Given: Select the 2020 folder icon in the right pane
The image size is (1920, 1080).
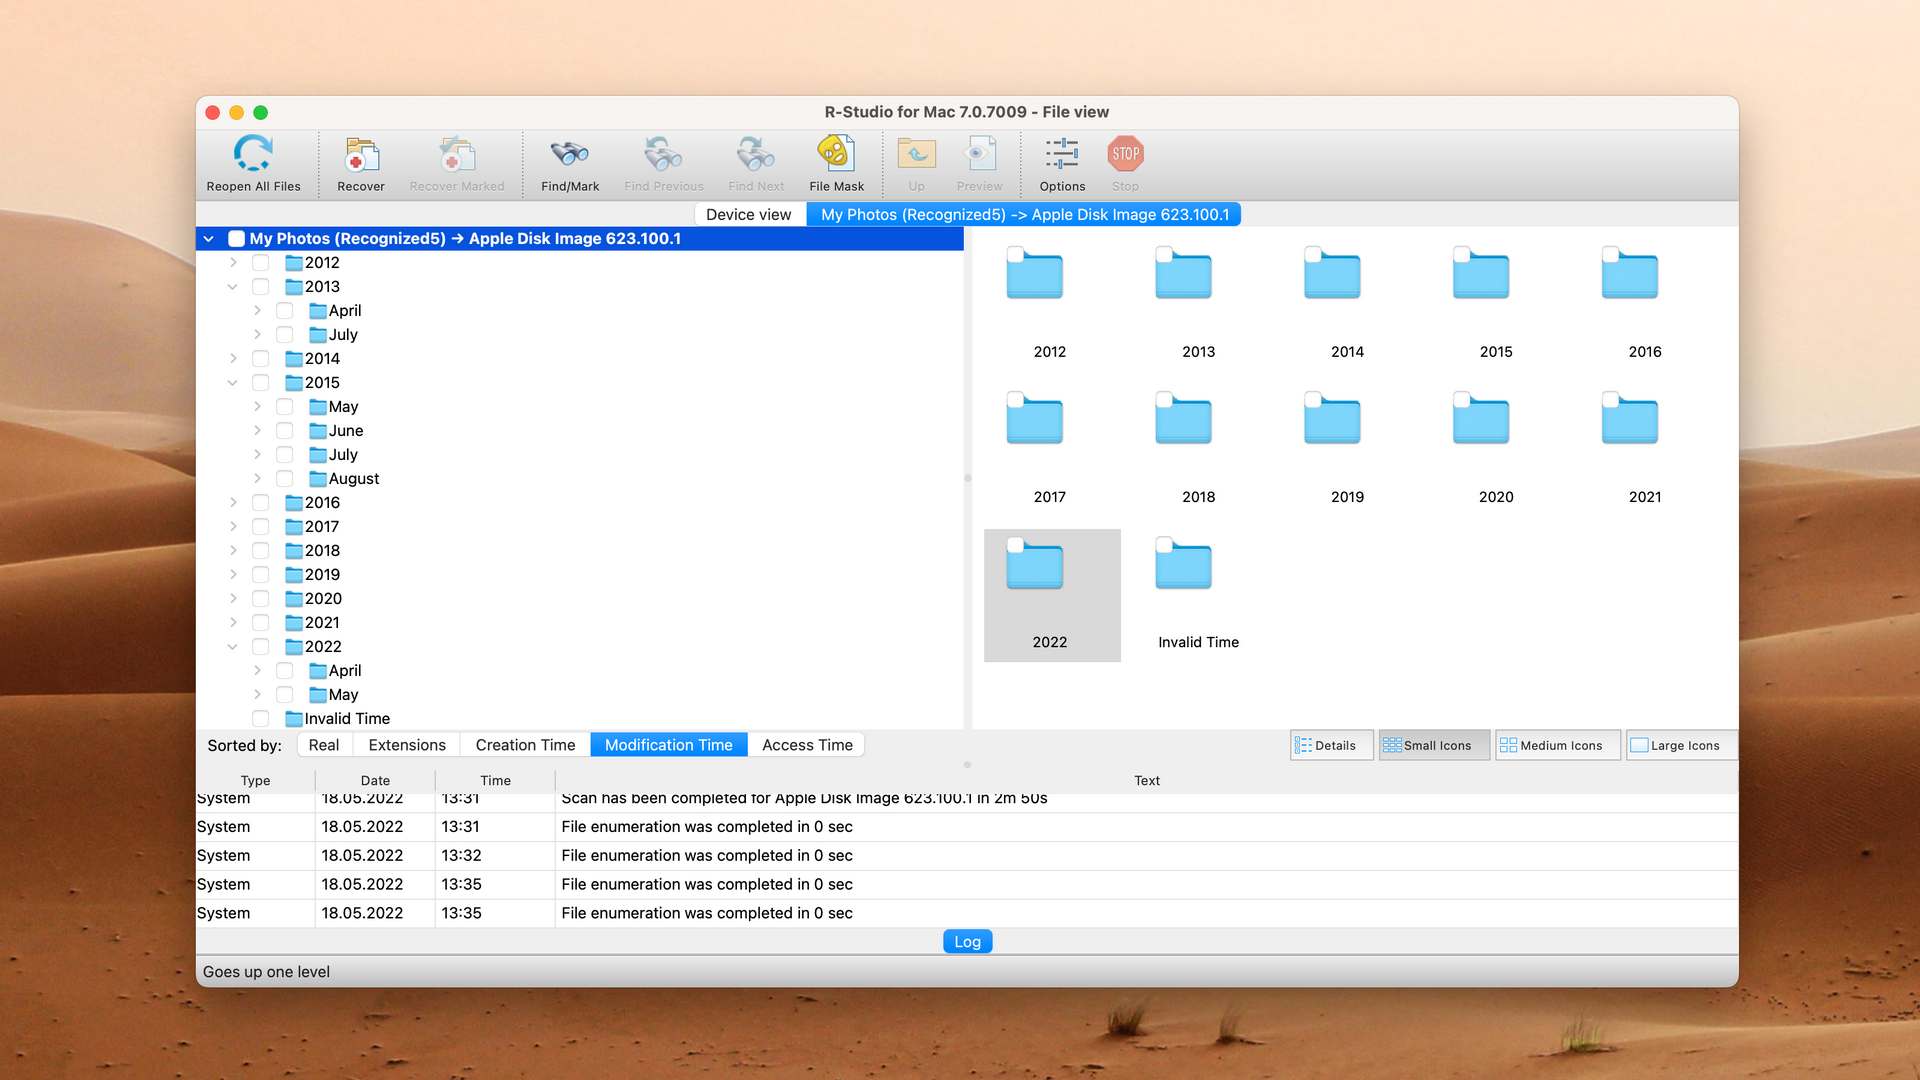Looking at the screenshot, I should (1481, 418).
